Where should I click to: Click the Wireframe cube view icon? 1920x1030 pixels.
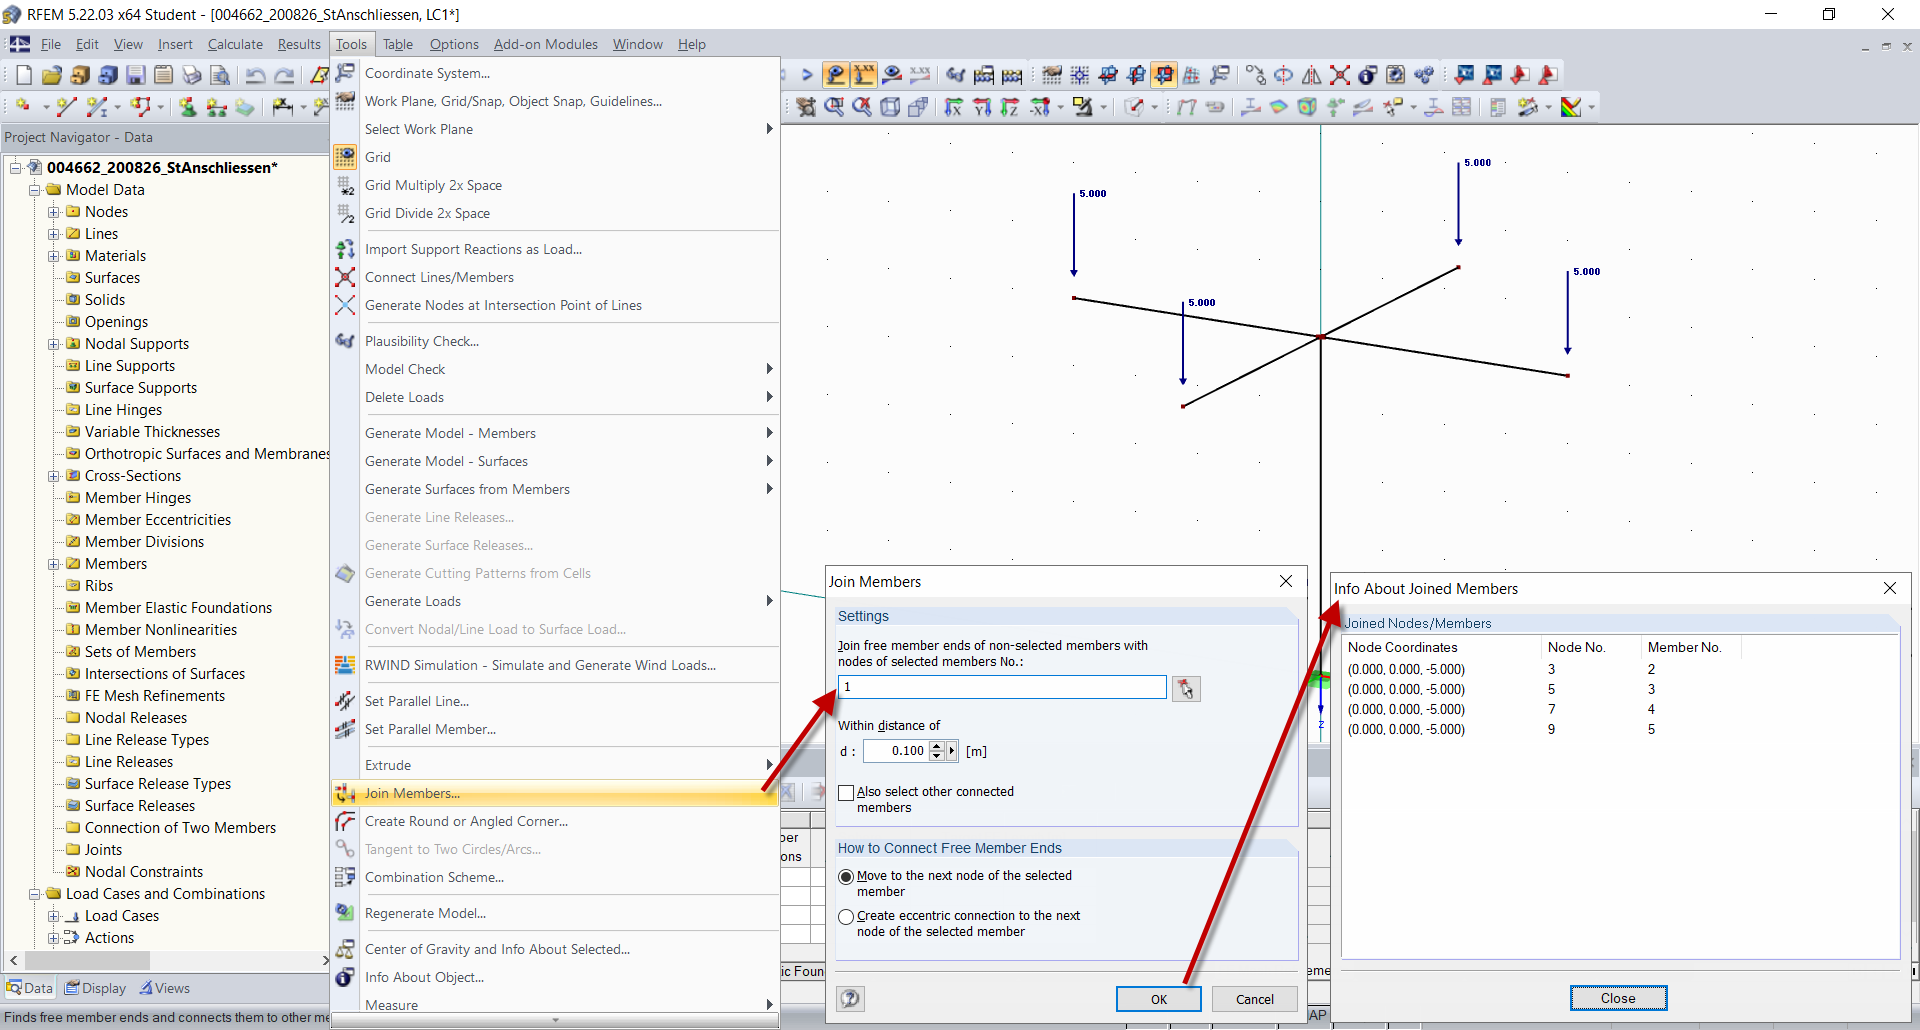coord(890,106)
